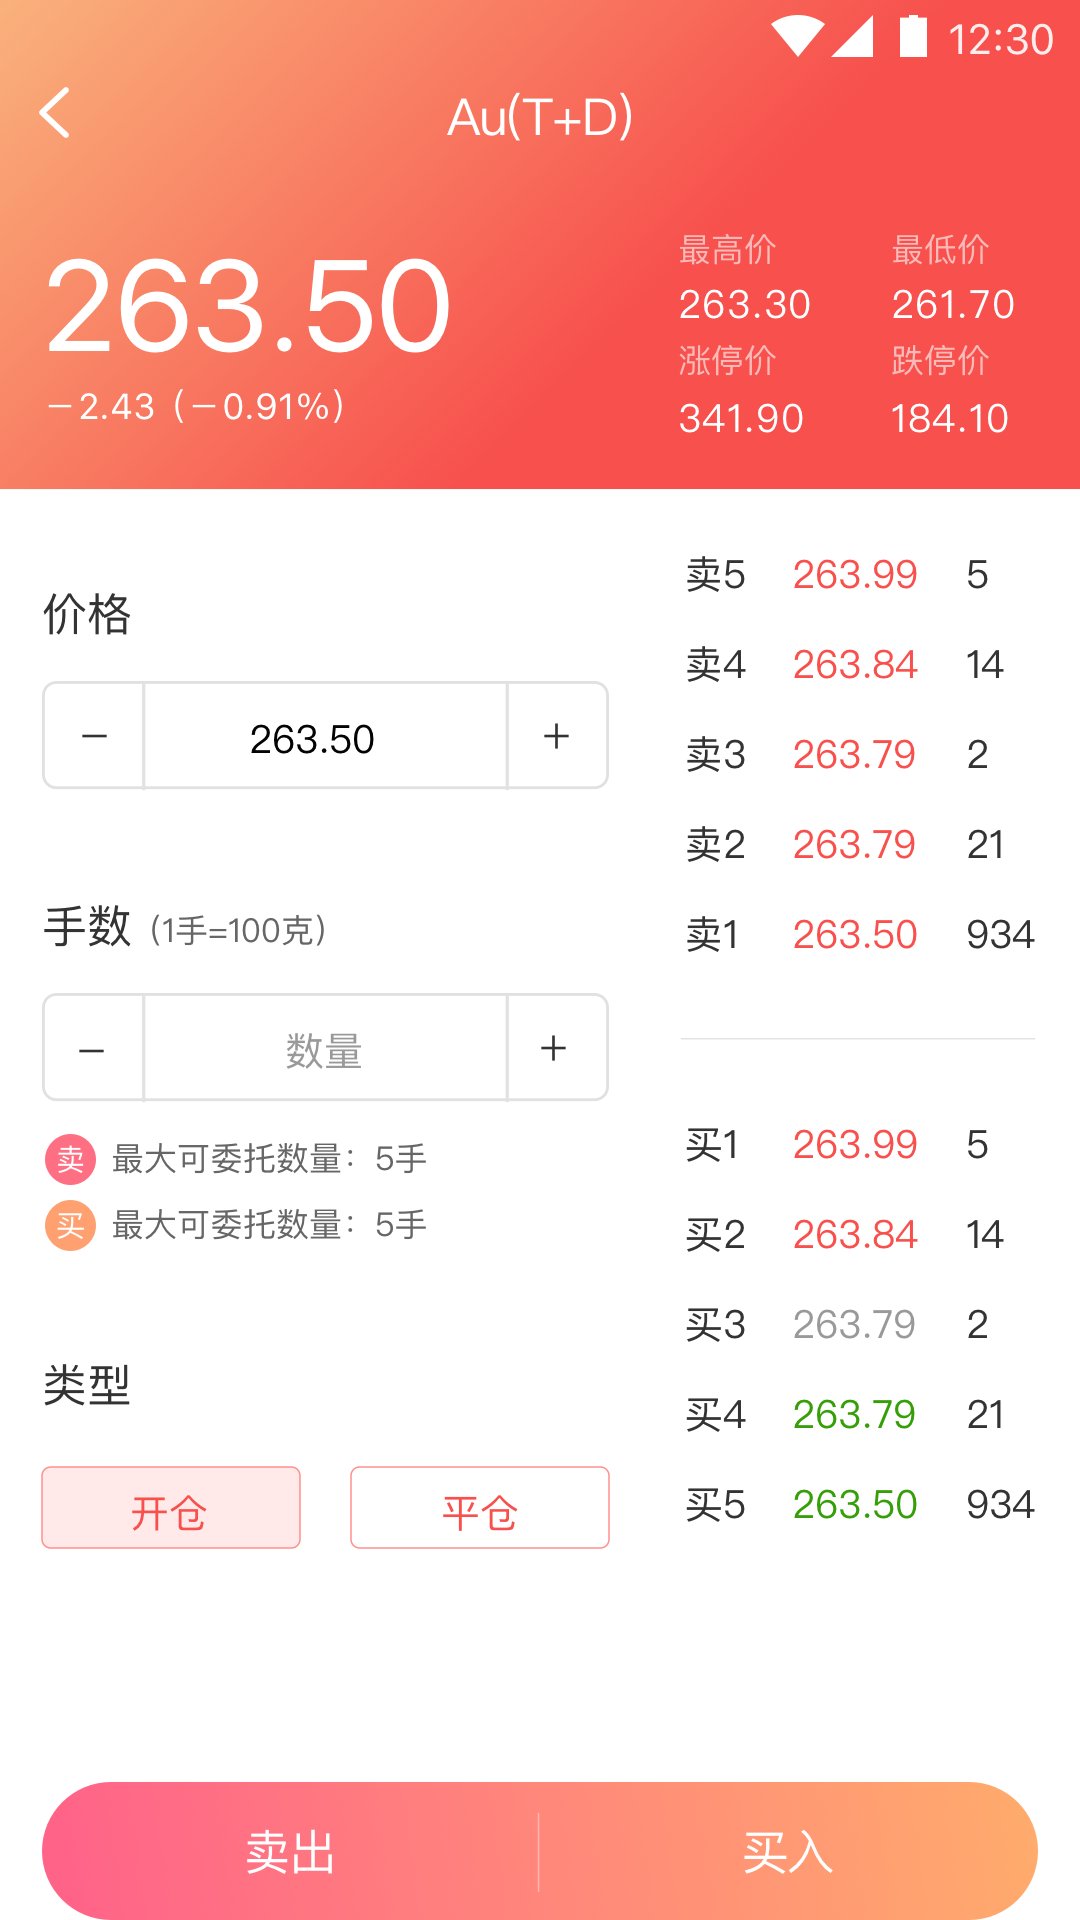This screenshot has width=1080, height=1920.
Task: Decrease lot quantity with minus button
Action: click(x=93, y=1049)
